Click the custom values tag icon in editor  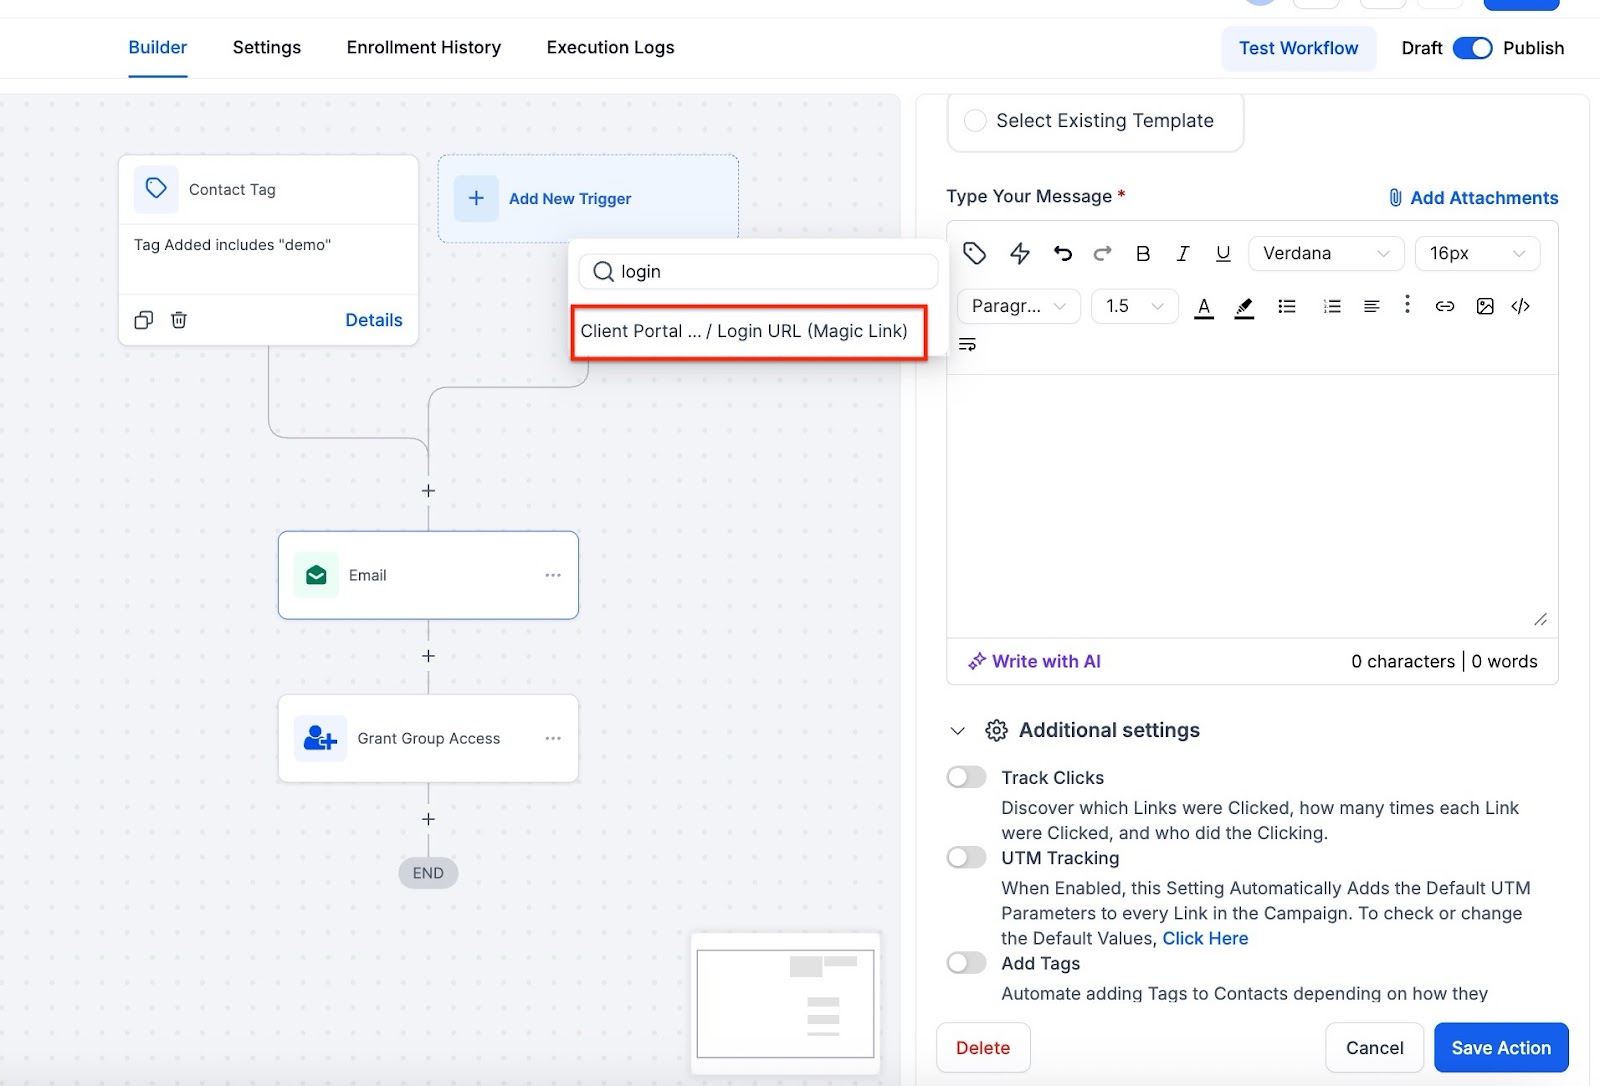pyautogui.click(x=974, y=254)
